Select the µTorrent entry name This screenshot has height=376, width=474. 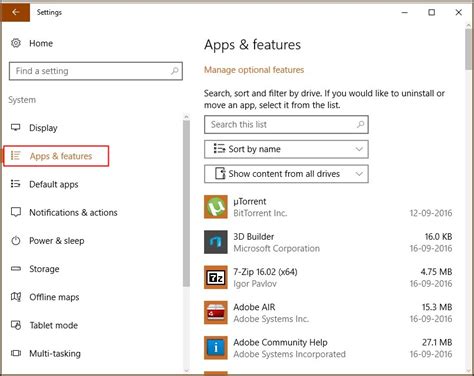click(250, 201)
